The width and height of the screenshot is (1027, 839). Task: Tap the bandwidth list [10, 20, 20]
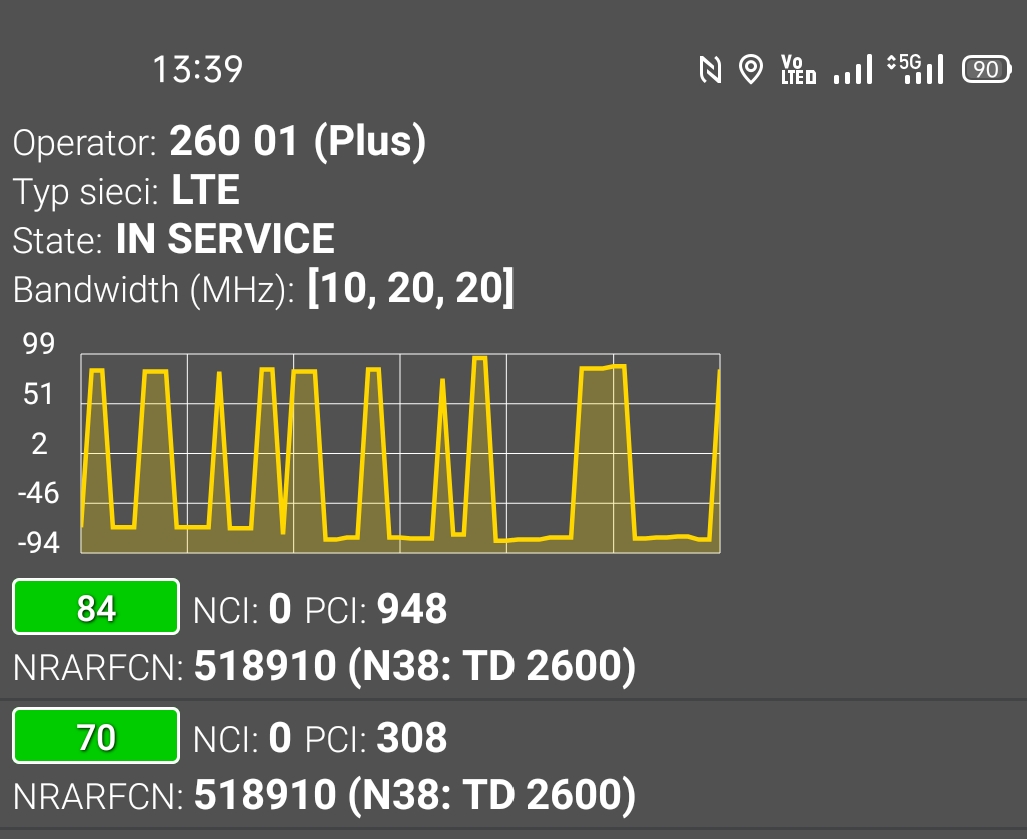pos(410,290)
